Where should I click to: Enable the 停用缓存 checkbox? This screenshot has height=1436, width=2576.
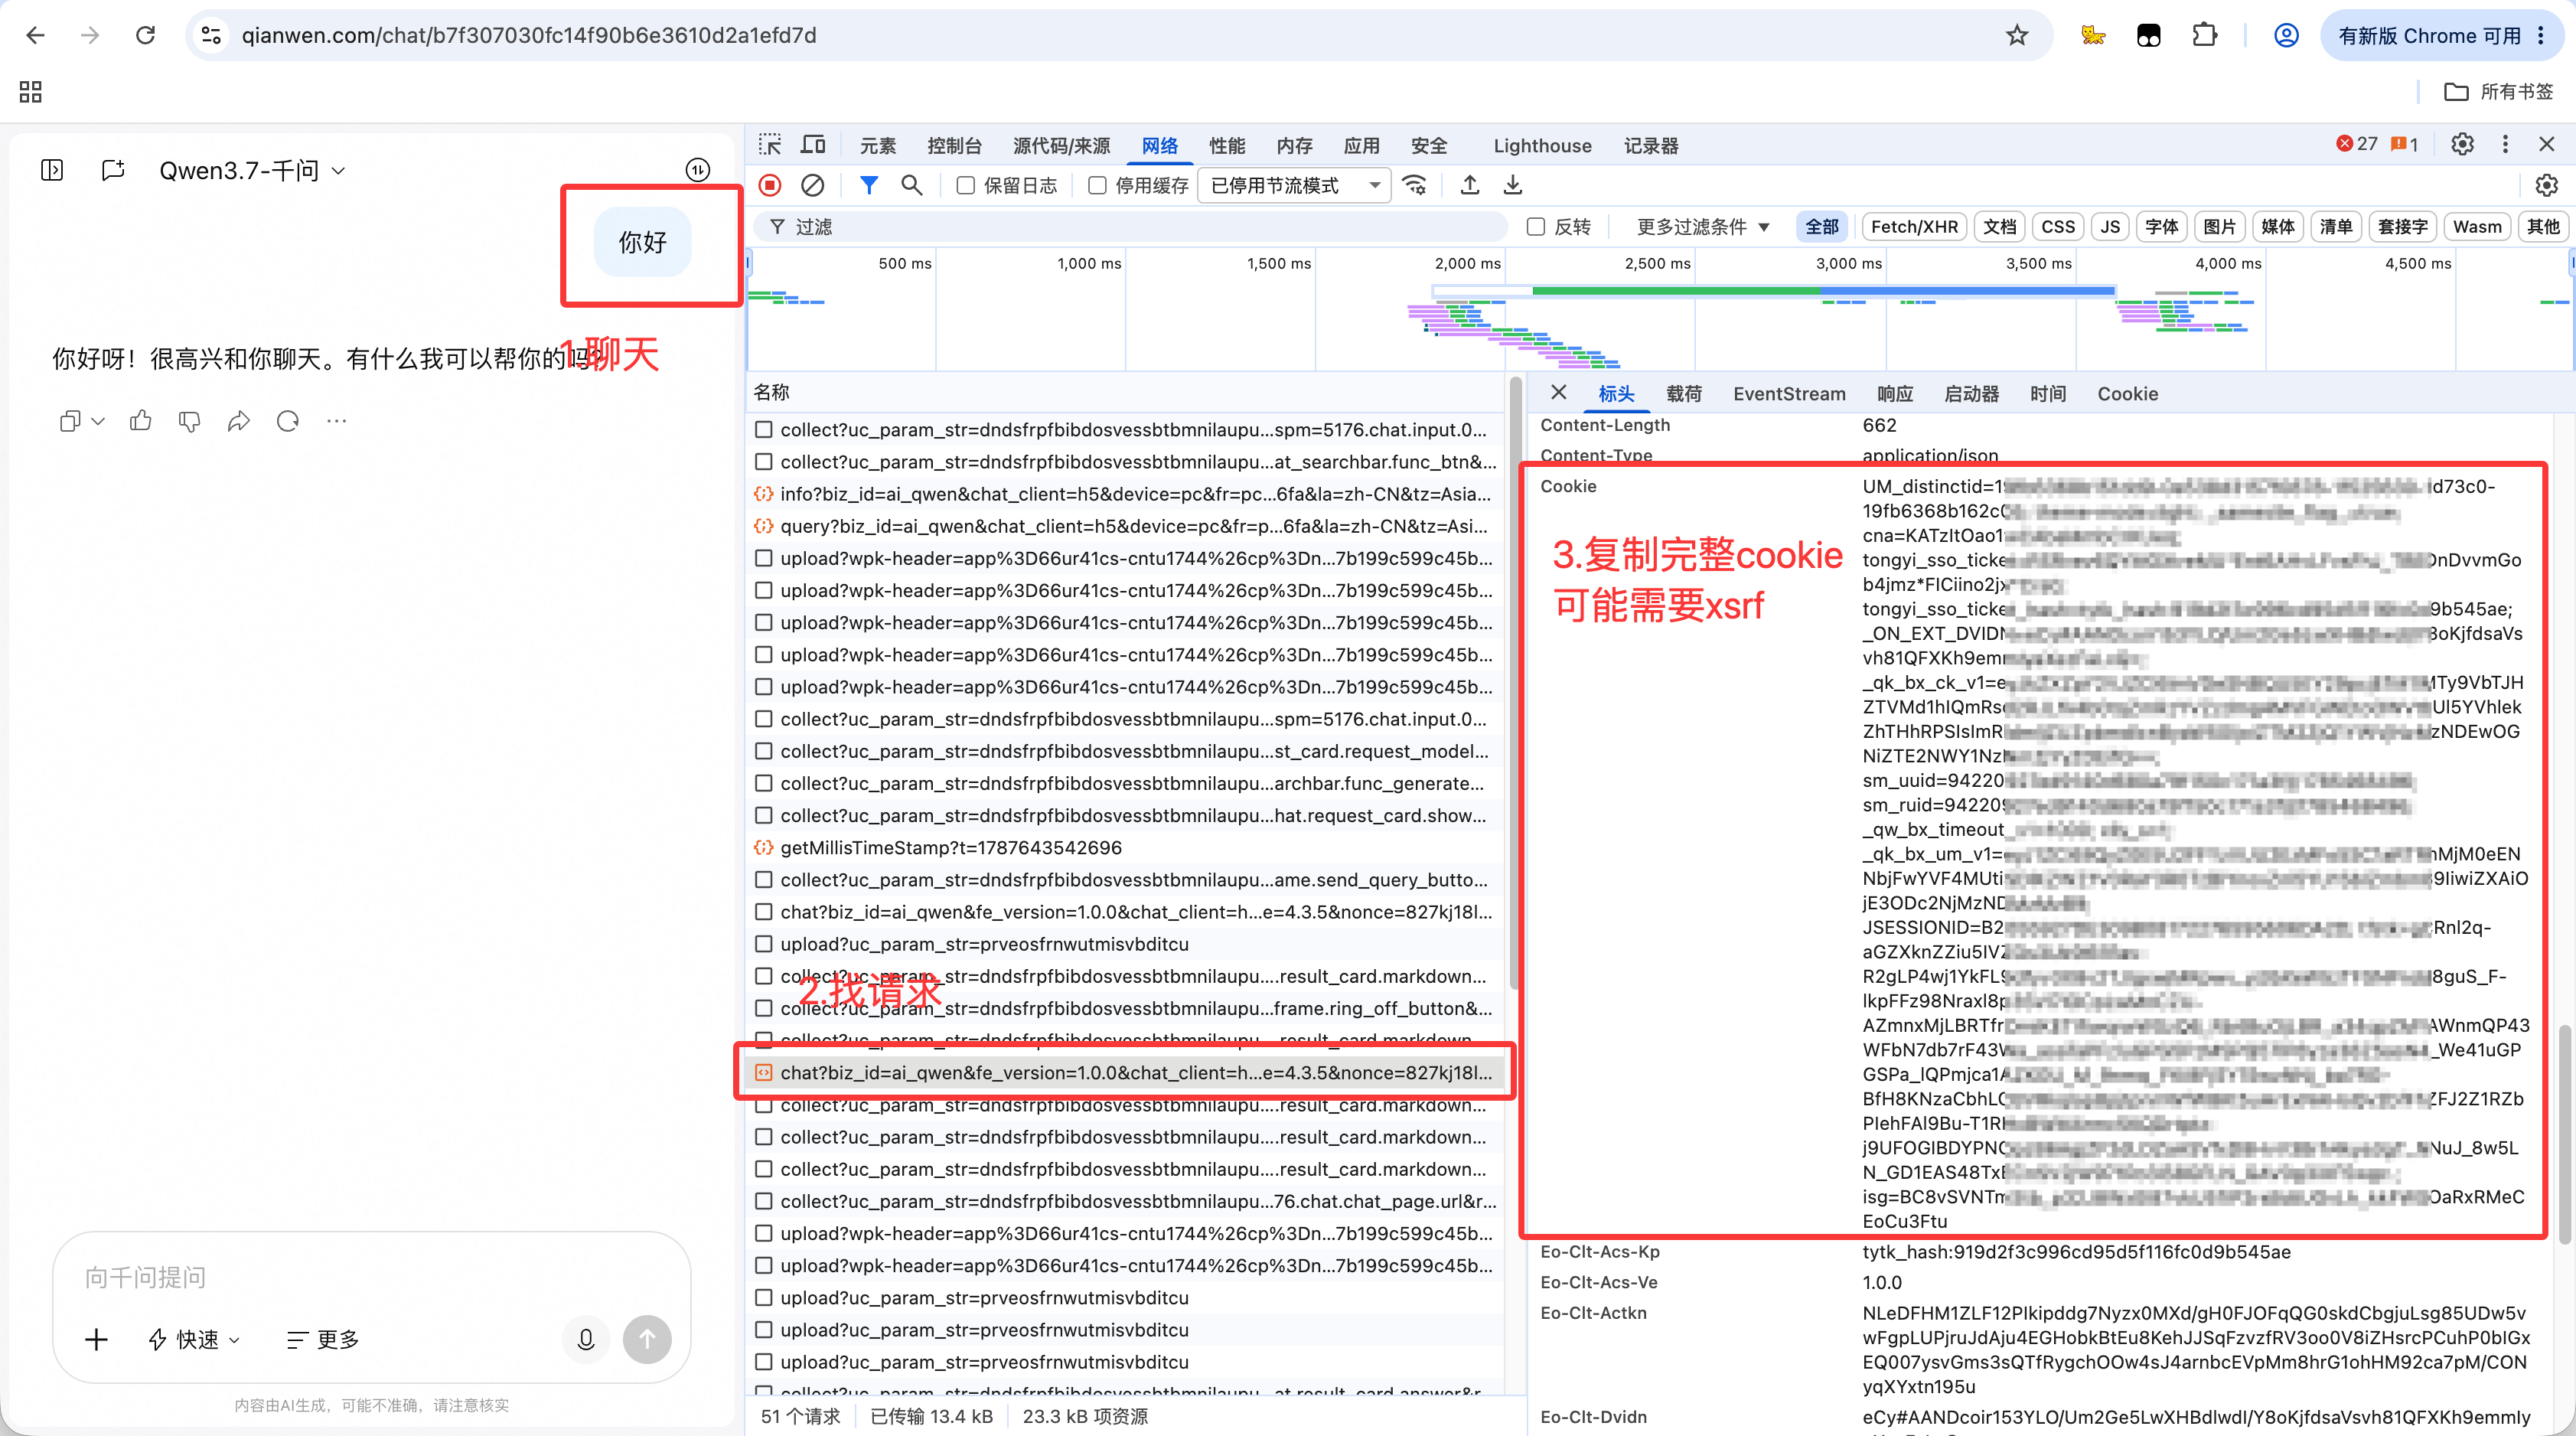[1097, 185]
